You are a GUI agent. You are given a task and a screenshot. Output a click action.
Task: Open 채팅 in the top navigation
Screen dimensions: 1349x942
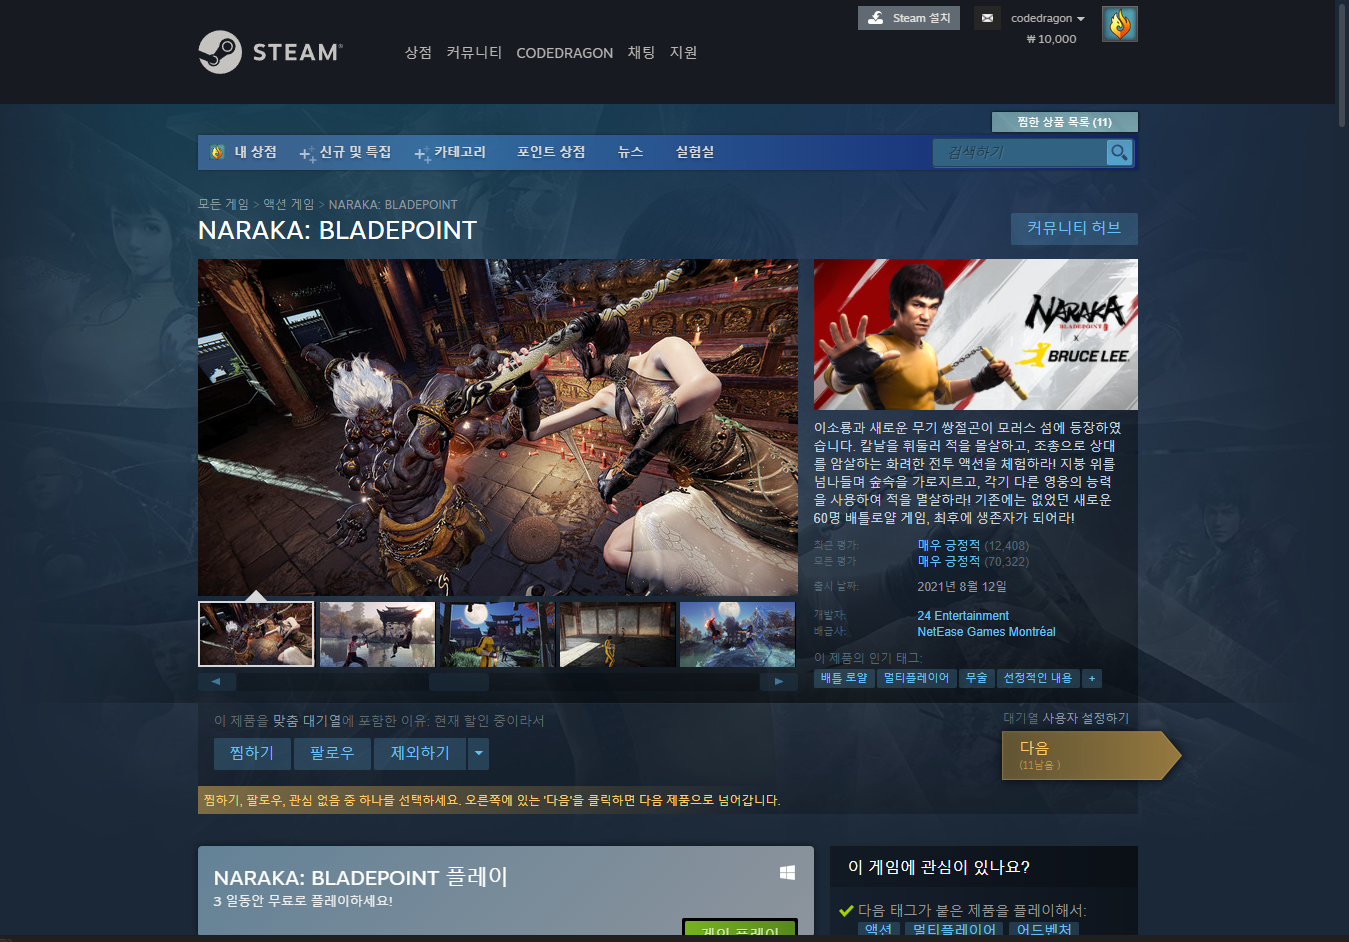(x=641, y=52)
